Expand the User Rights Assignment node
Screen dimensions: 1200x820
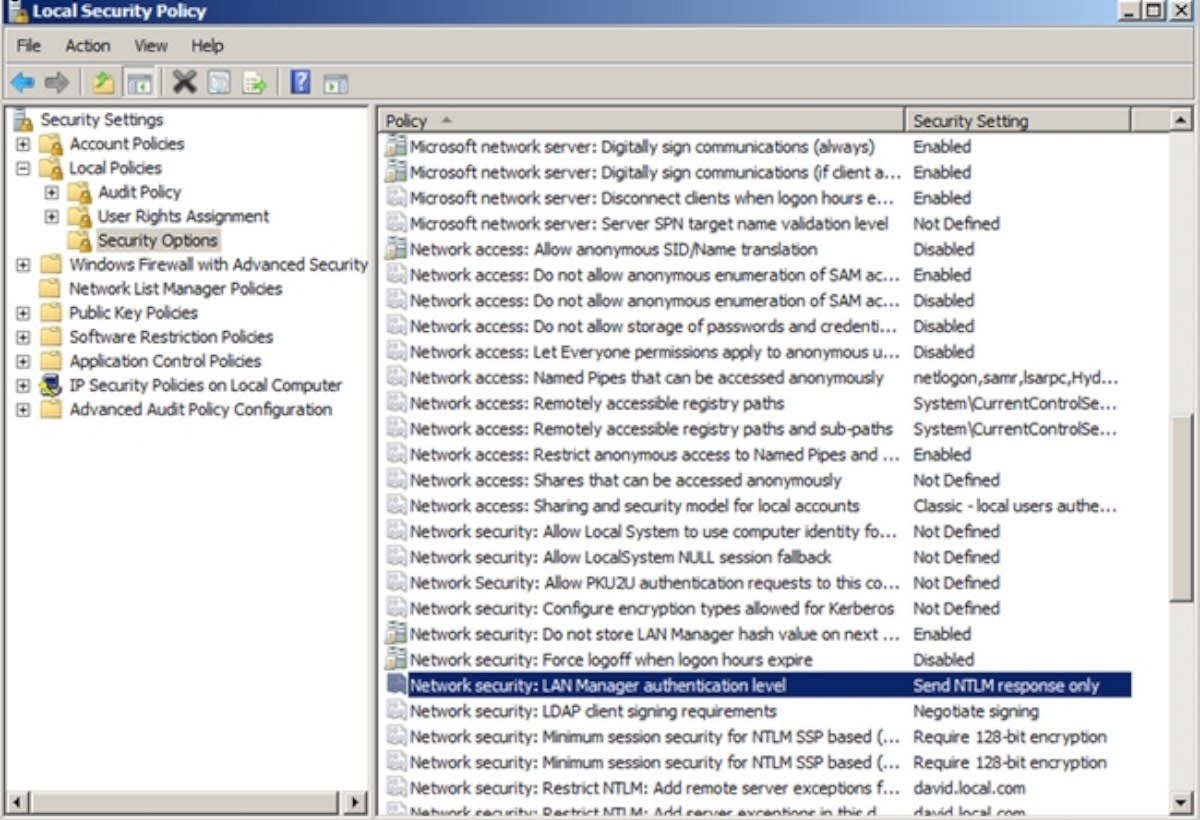[x=52, y=216]
